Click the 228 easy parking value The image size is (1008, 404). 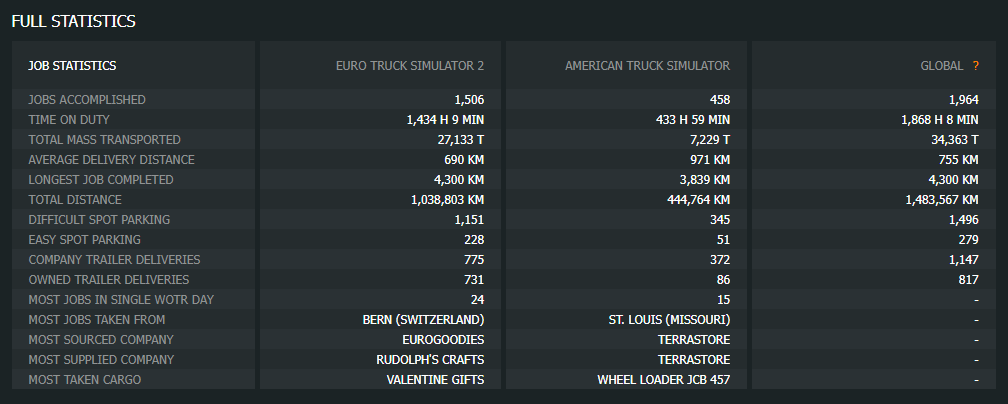pos(474,239)
